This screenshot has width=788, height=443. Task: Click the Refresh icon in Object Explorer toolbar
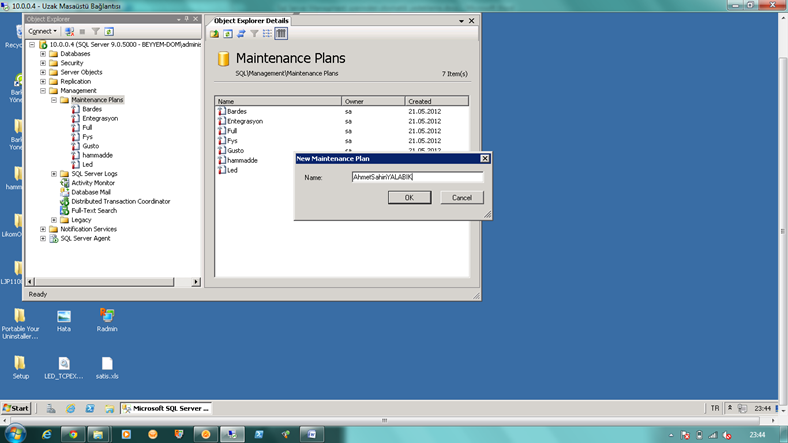click(109, 31)
